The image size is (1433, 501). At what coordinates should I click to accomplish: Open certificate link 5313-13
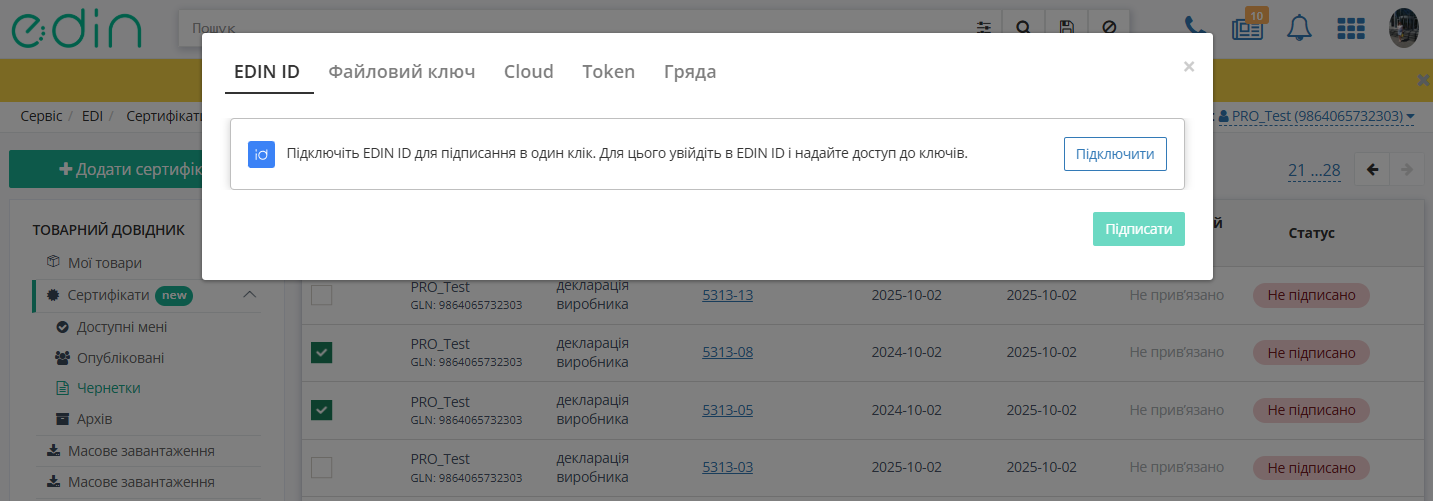tap(728, 295)
